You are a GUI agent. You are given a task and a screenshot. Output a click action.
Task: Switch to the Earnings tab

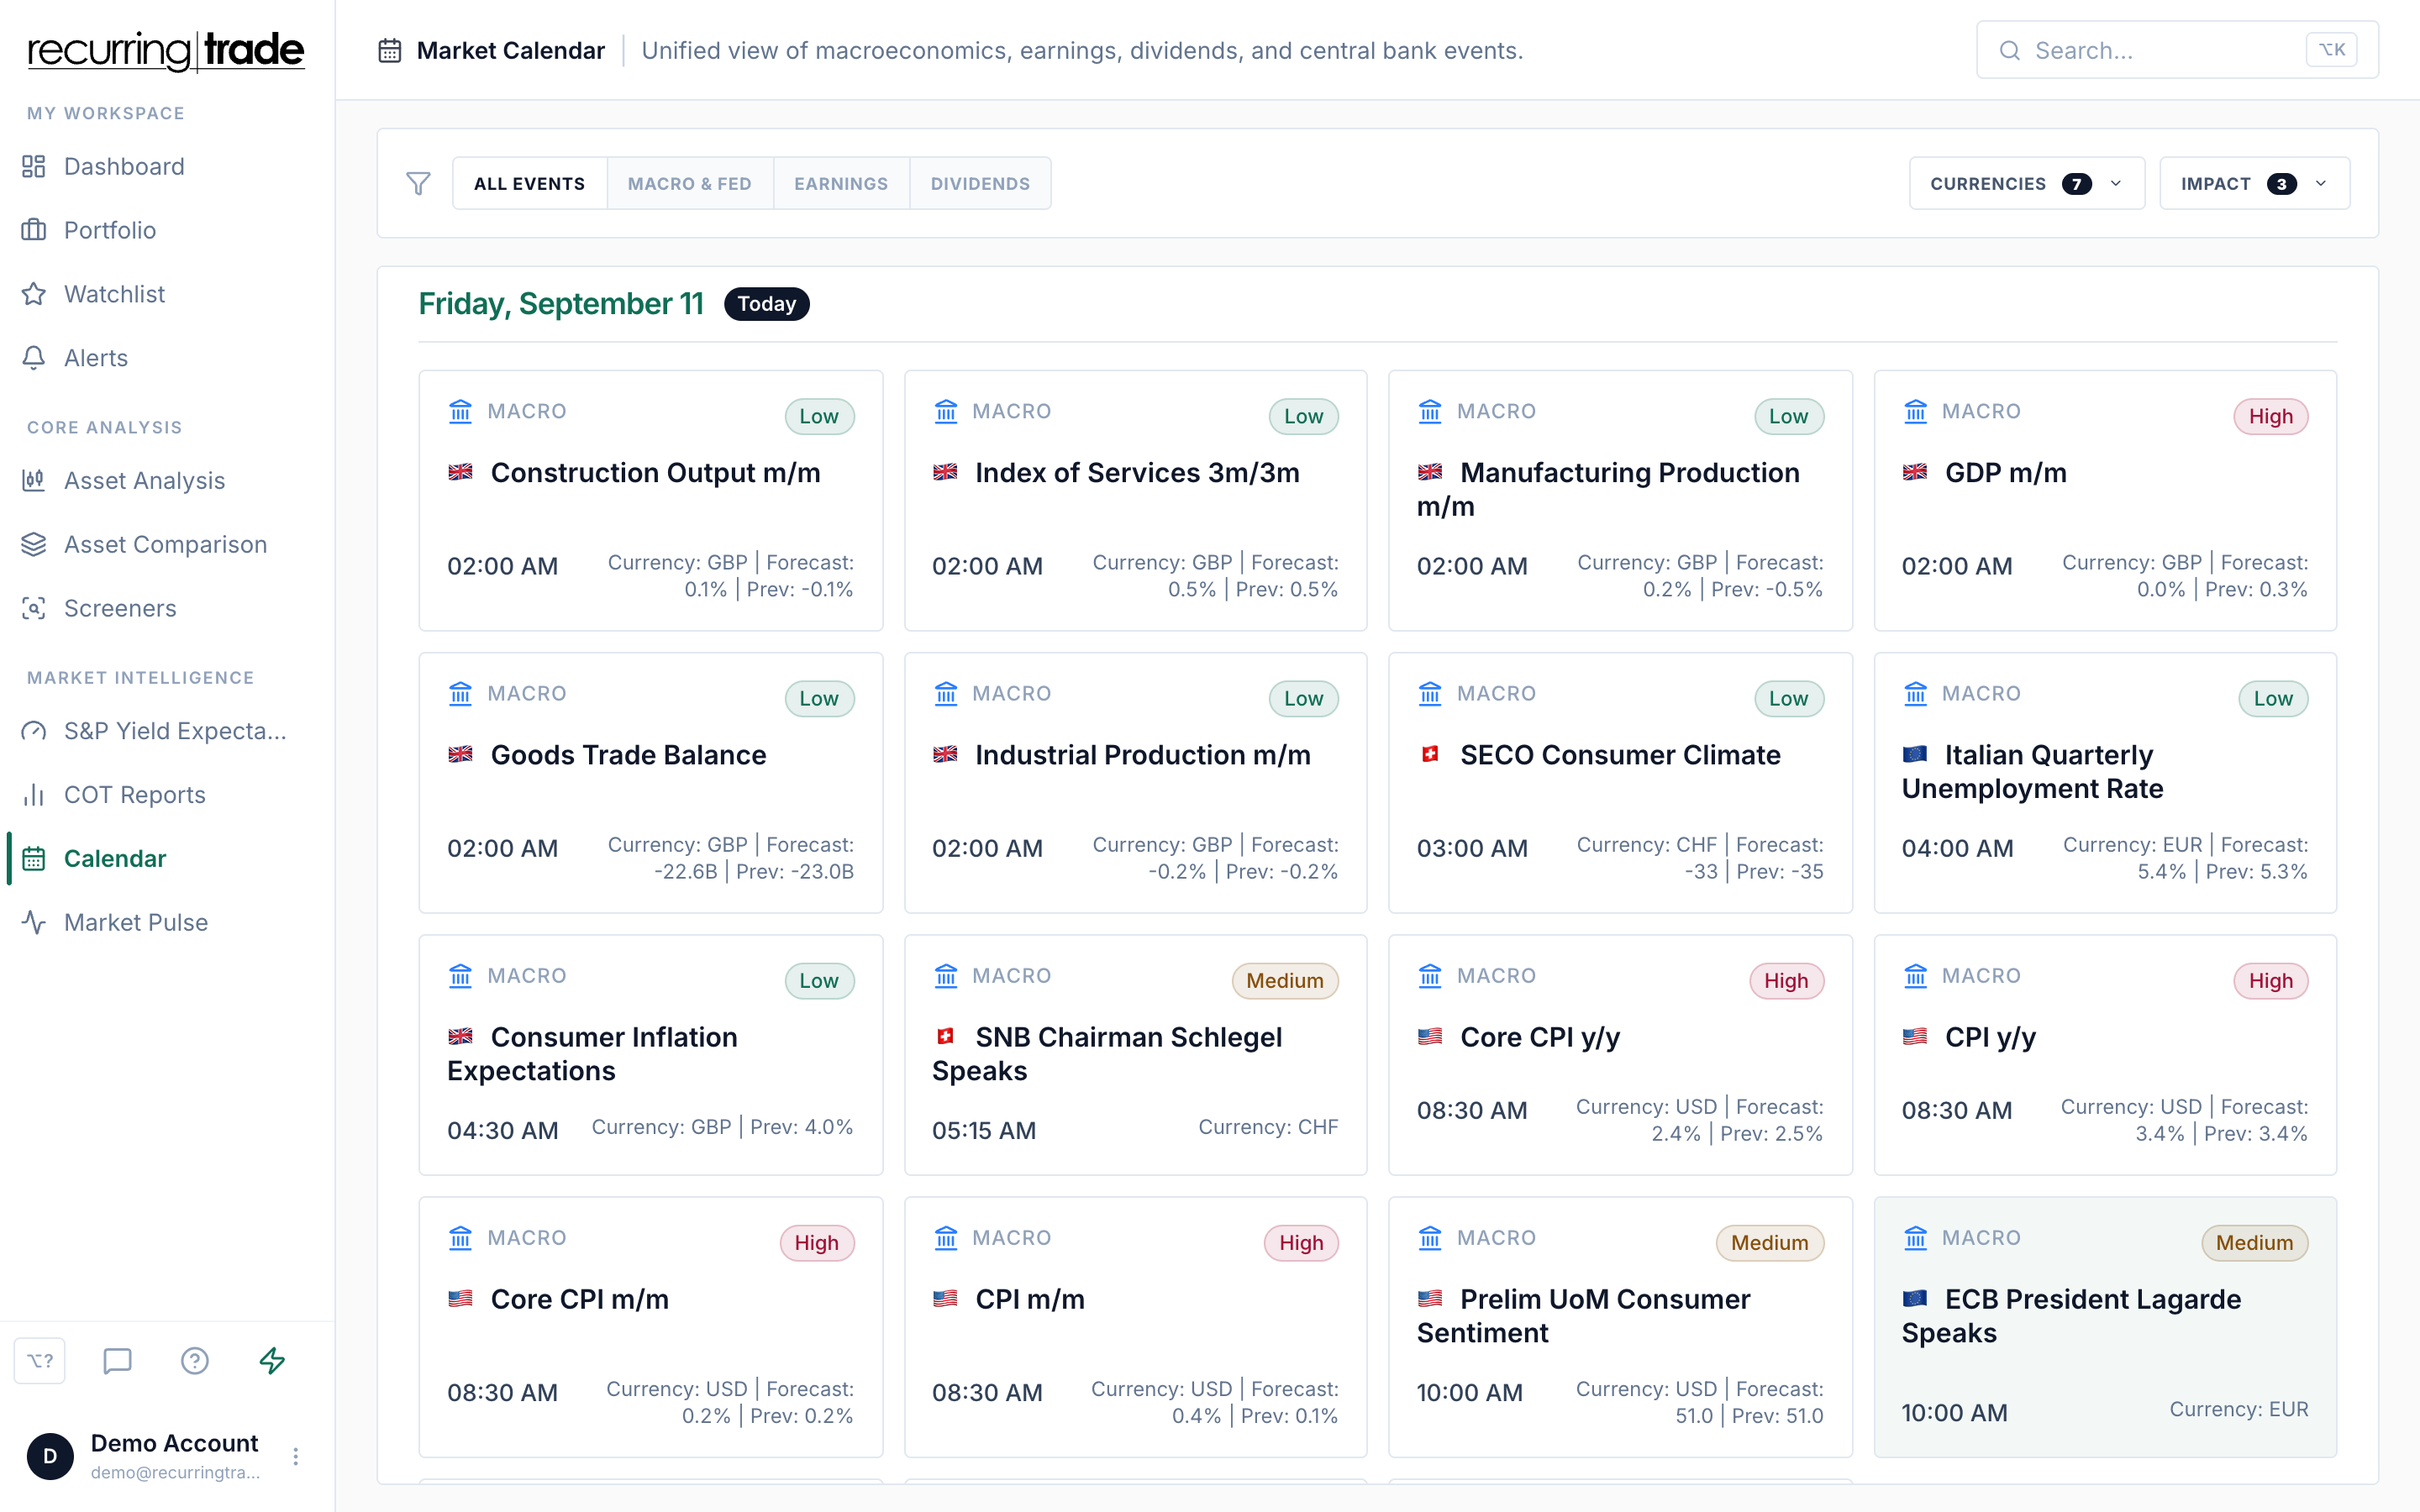(841, 183)
